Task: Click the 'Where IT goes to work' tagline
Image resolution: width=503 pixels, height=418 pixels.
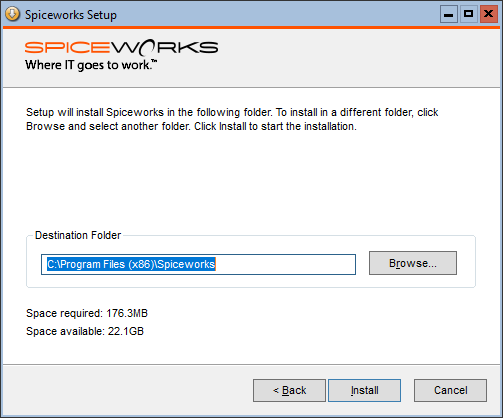Action: [x=91, y=65]
